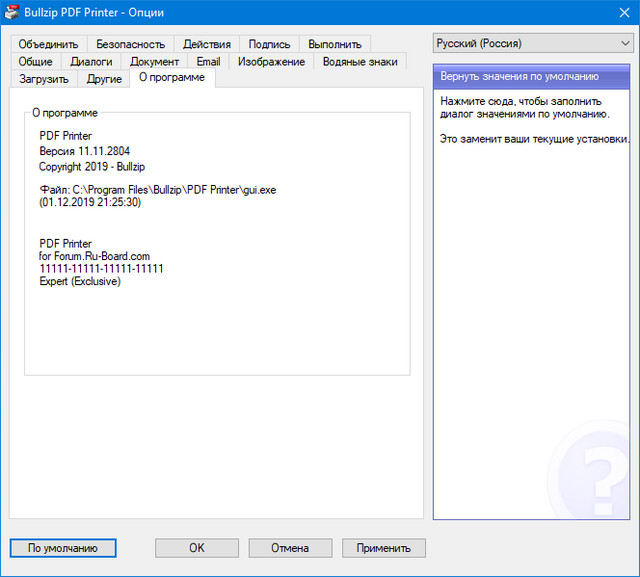The height and width of the screenshot is (577, 640).
Task: Open the Документ tab
Action: pyautogui.click(x=154, y=61)
